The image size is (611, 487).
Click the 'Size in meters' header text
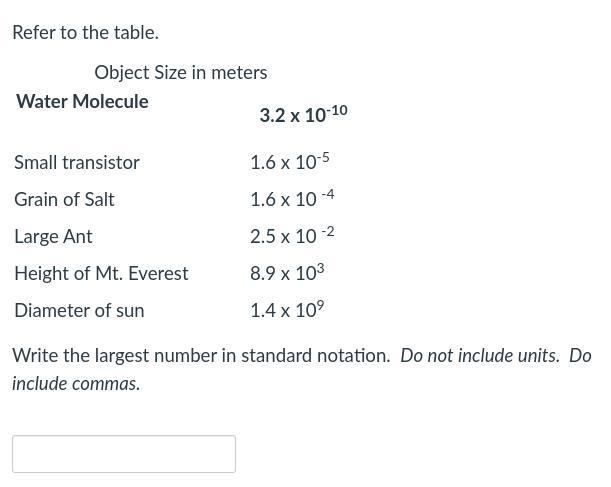point(210,72)
